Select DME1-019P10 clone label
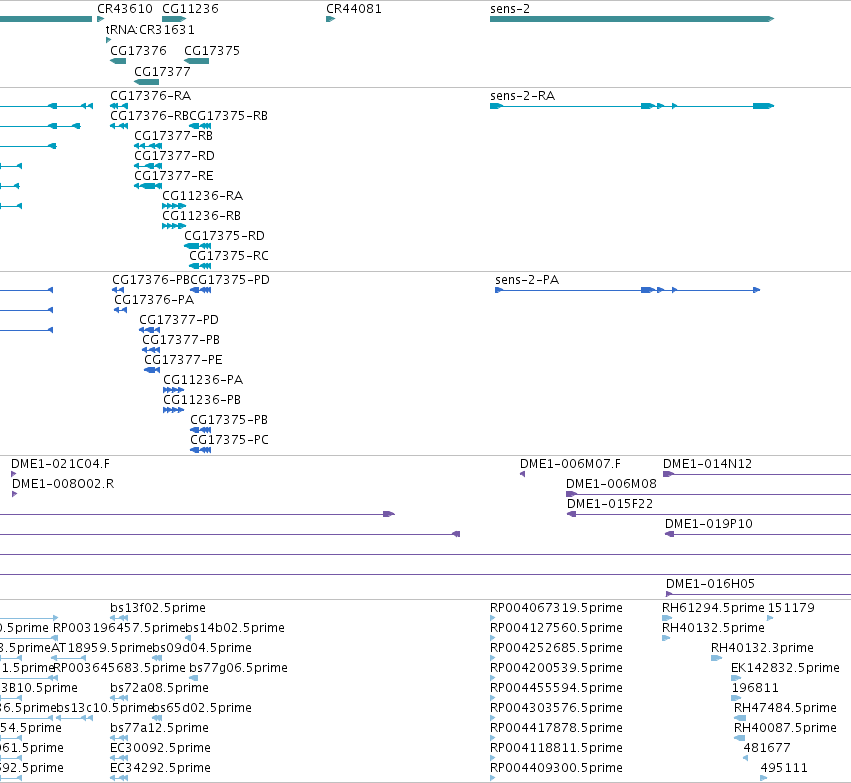 tap(709, 524)
